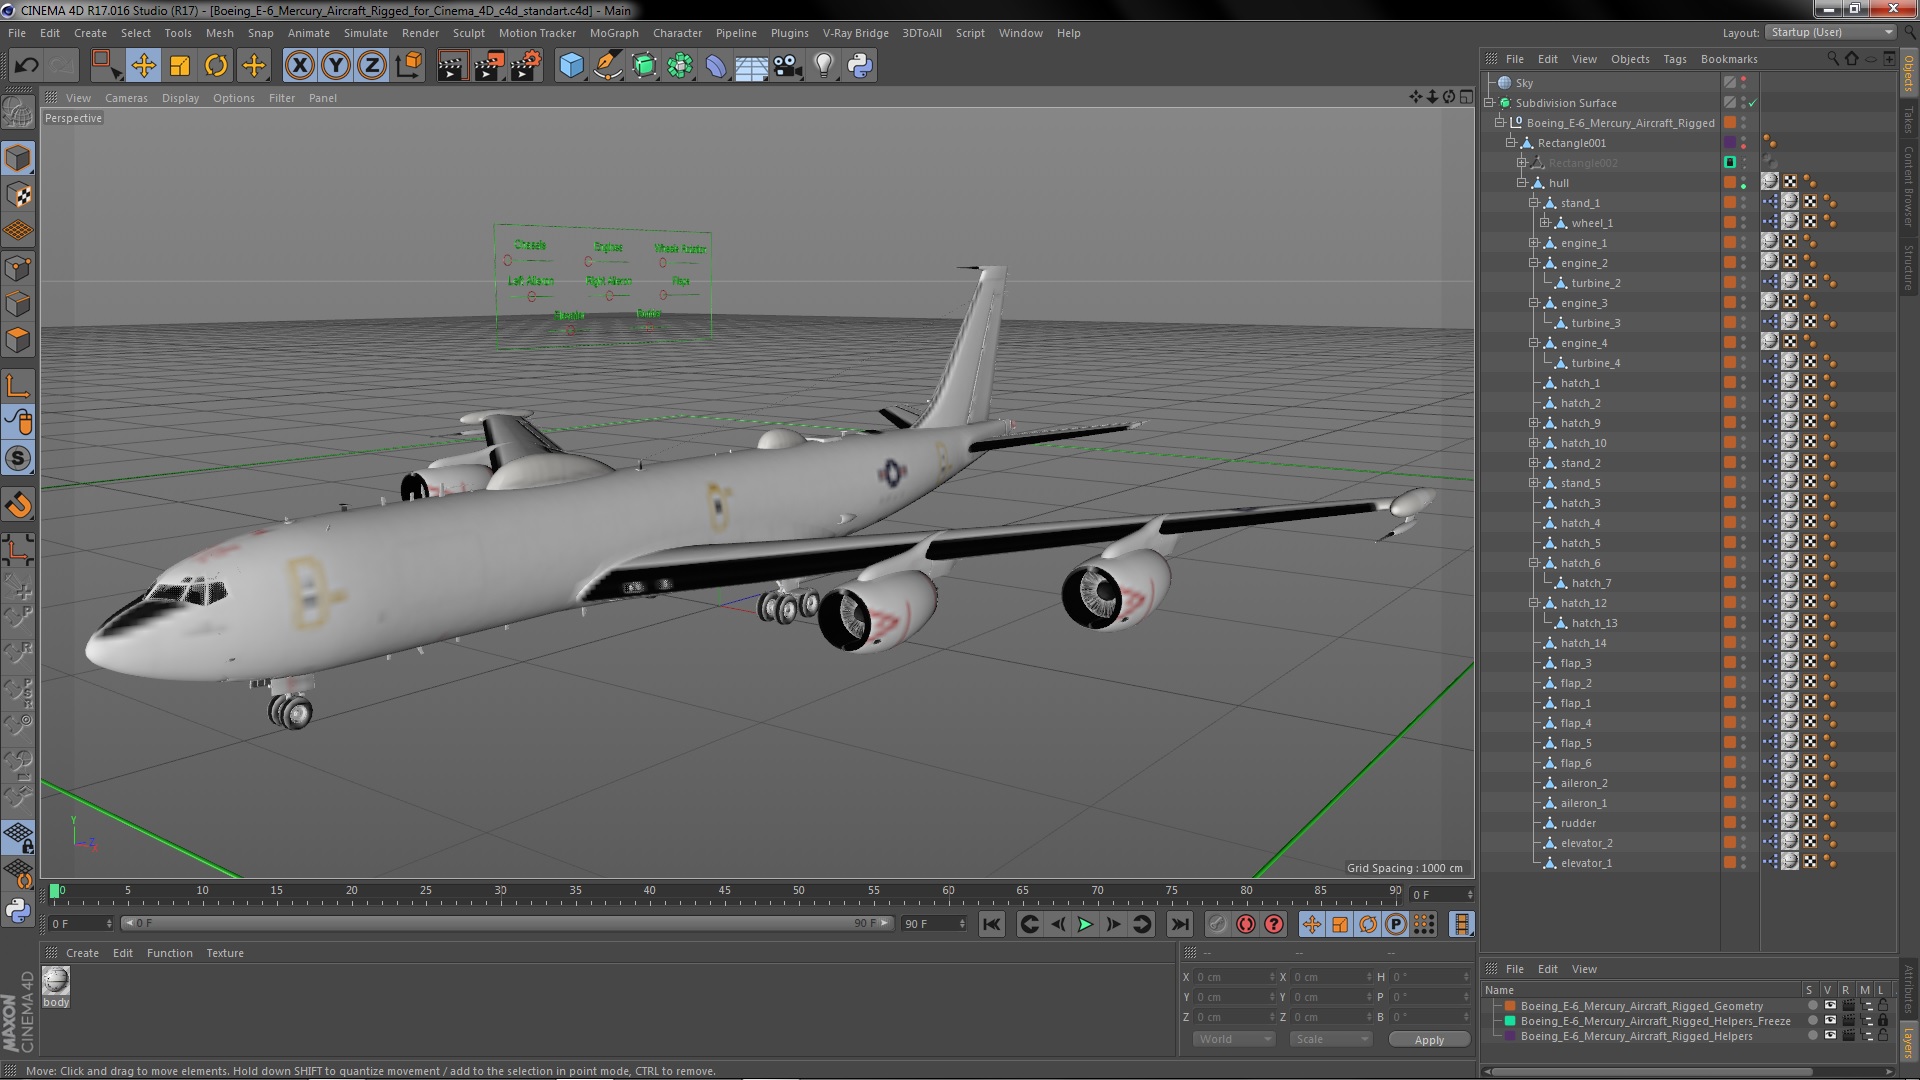Select the Rotate tool
Screen dimensions: 1920x1080
tap(216, 66)
